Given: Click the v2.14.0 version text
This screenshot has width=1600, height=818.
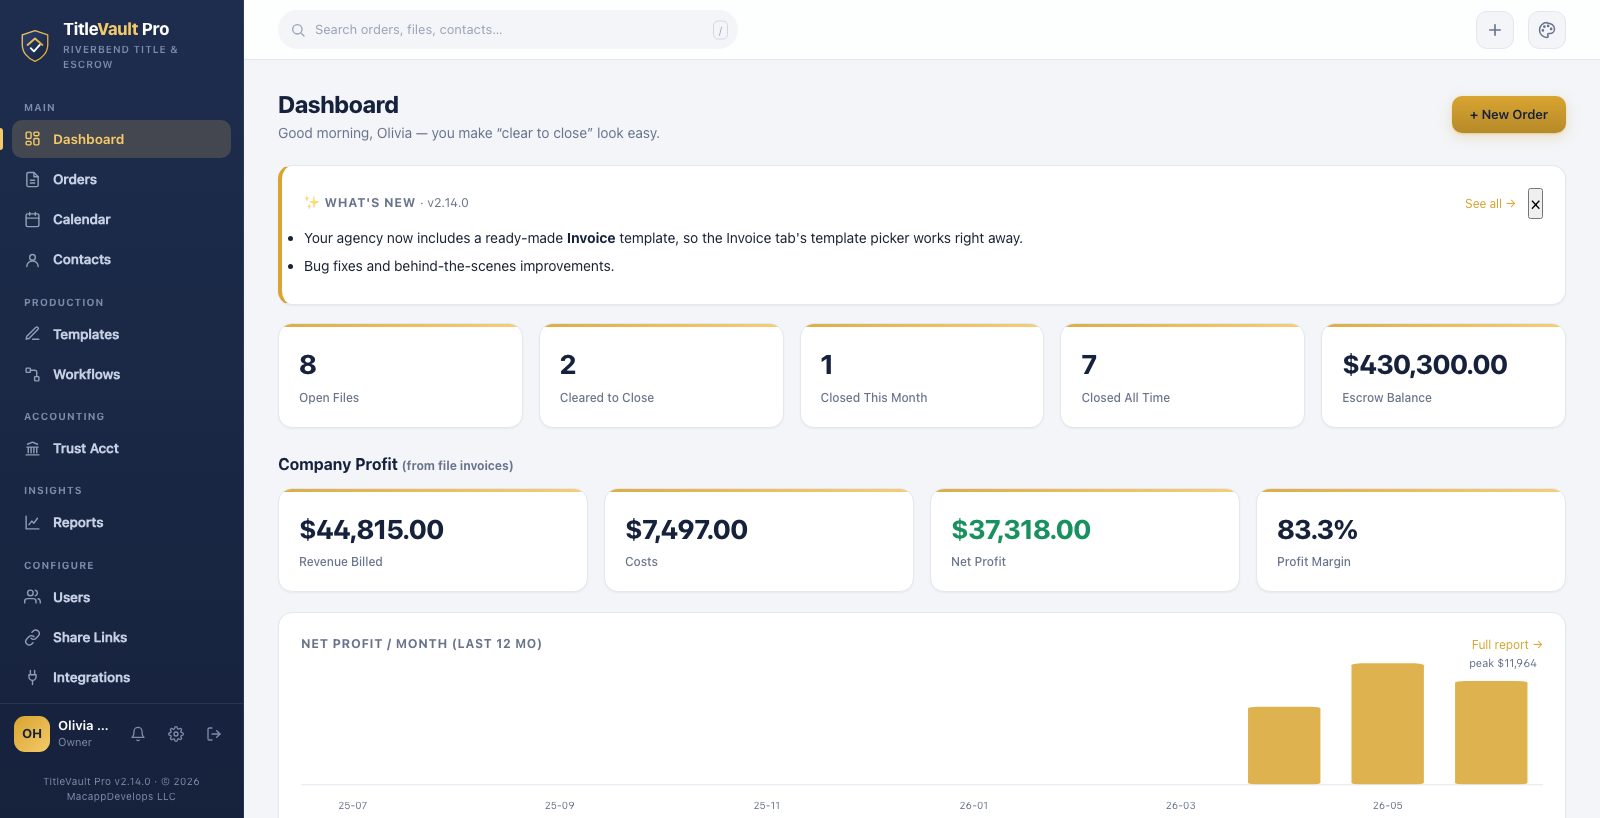Looking at the screenshot, I should point(448,203).
